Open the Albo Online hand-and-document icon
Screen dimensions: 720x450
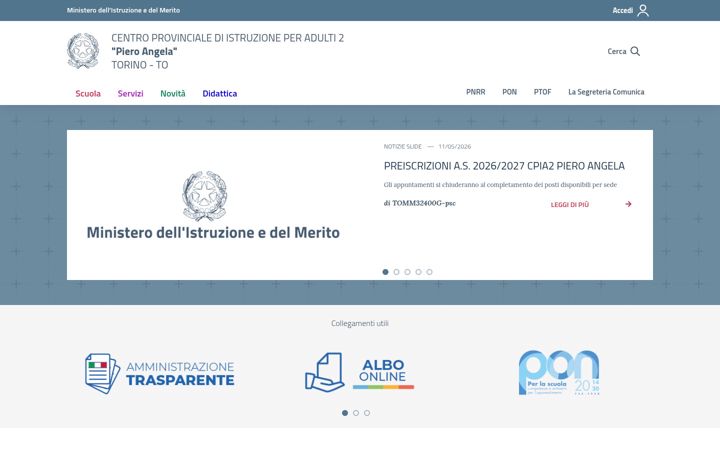[325, 372]
